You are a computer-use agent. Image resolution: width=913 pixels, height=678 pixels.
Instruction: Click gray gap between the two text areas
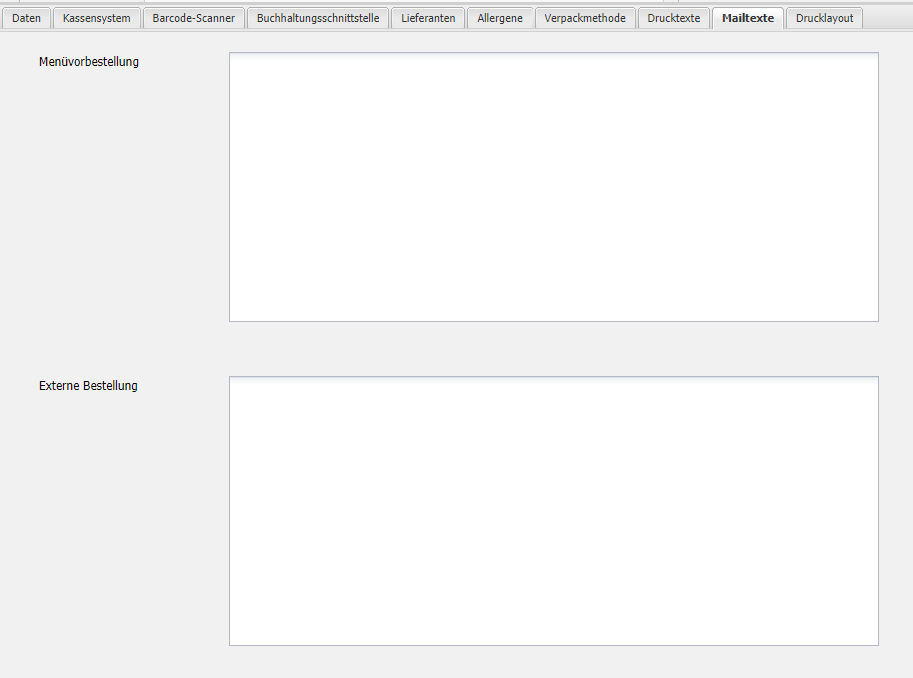553,349
